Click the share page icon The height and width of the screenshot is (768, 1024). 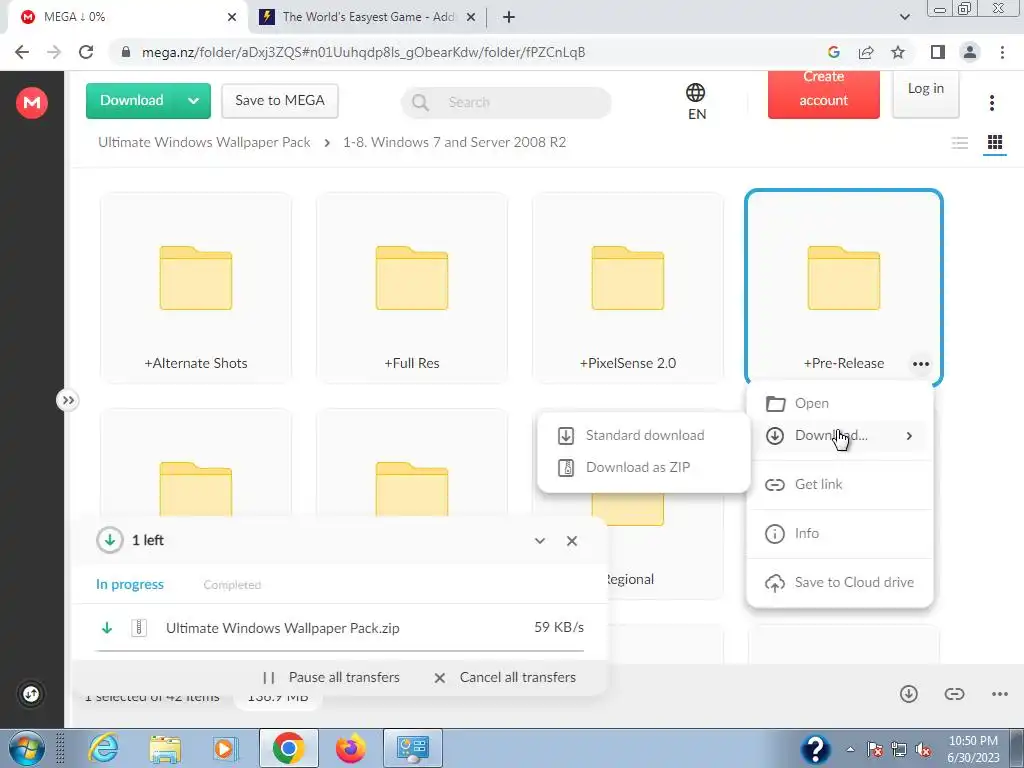coord(866,52)
